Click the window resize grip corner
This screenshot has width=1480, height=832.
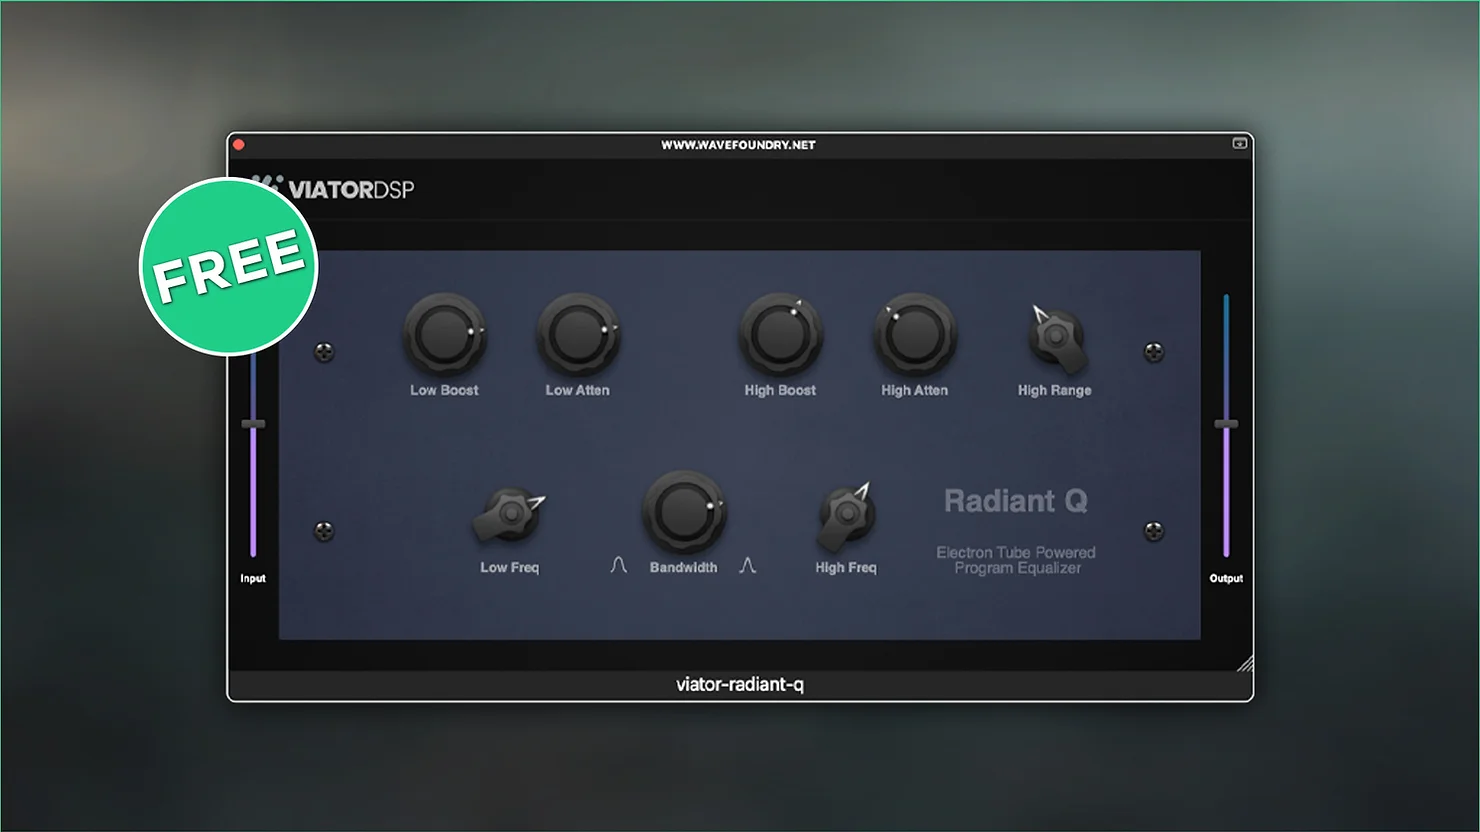coord(1244,663)
